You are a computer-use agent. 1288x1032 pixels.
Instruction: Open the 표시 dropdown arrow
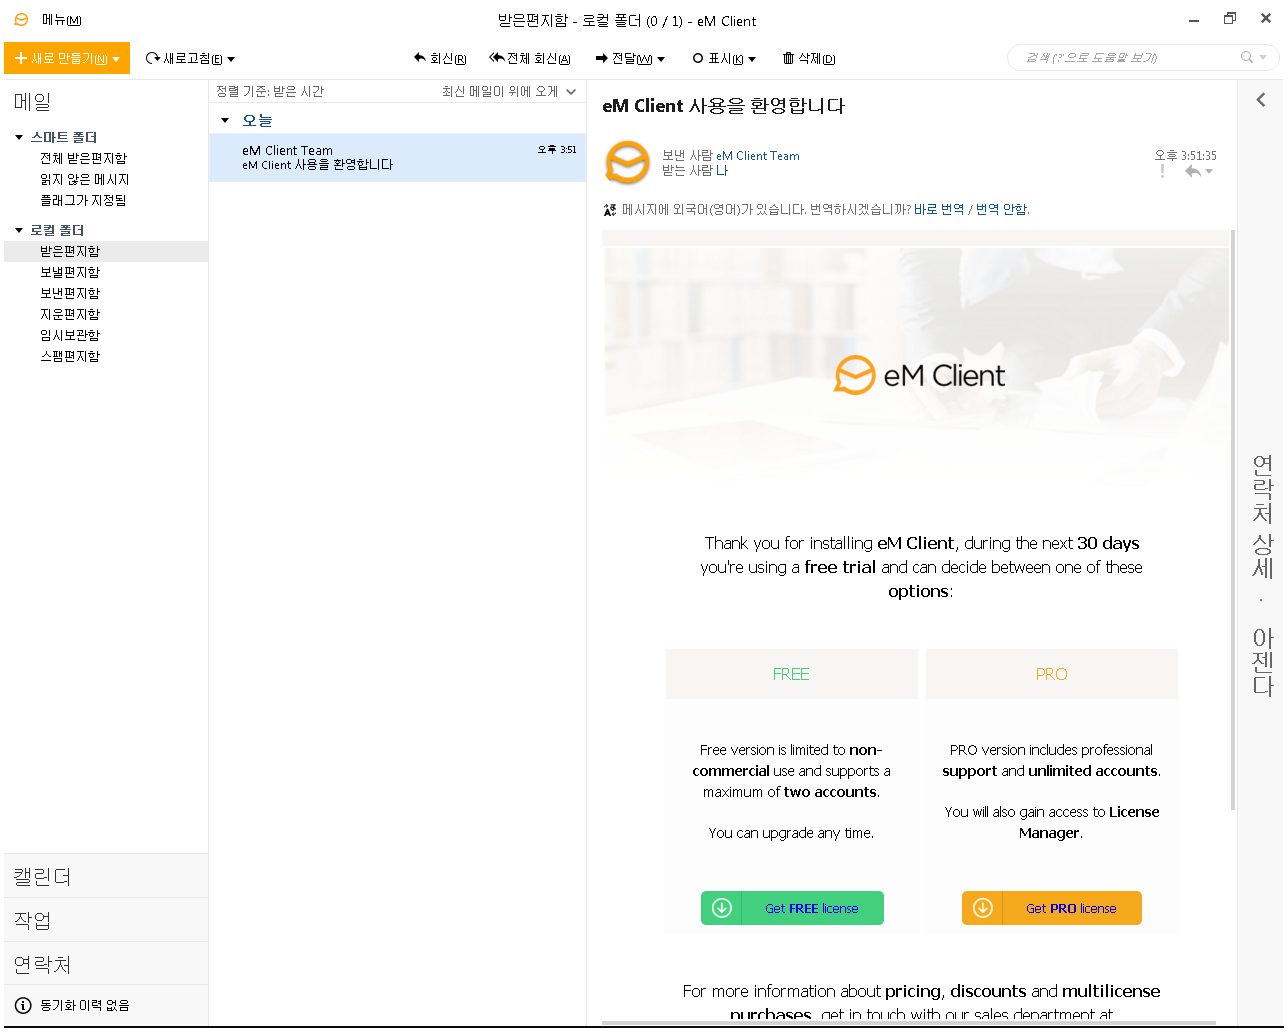tap(752, 60)
